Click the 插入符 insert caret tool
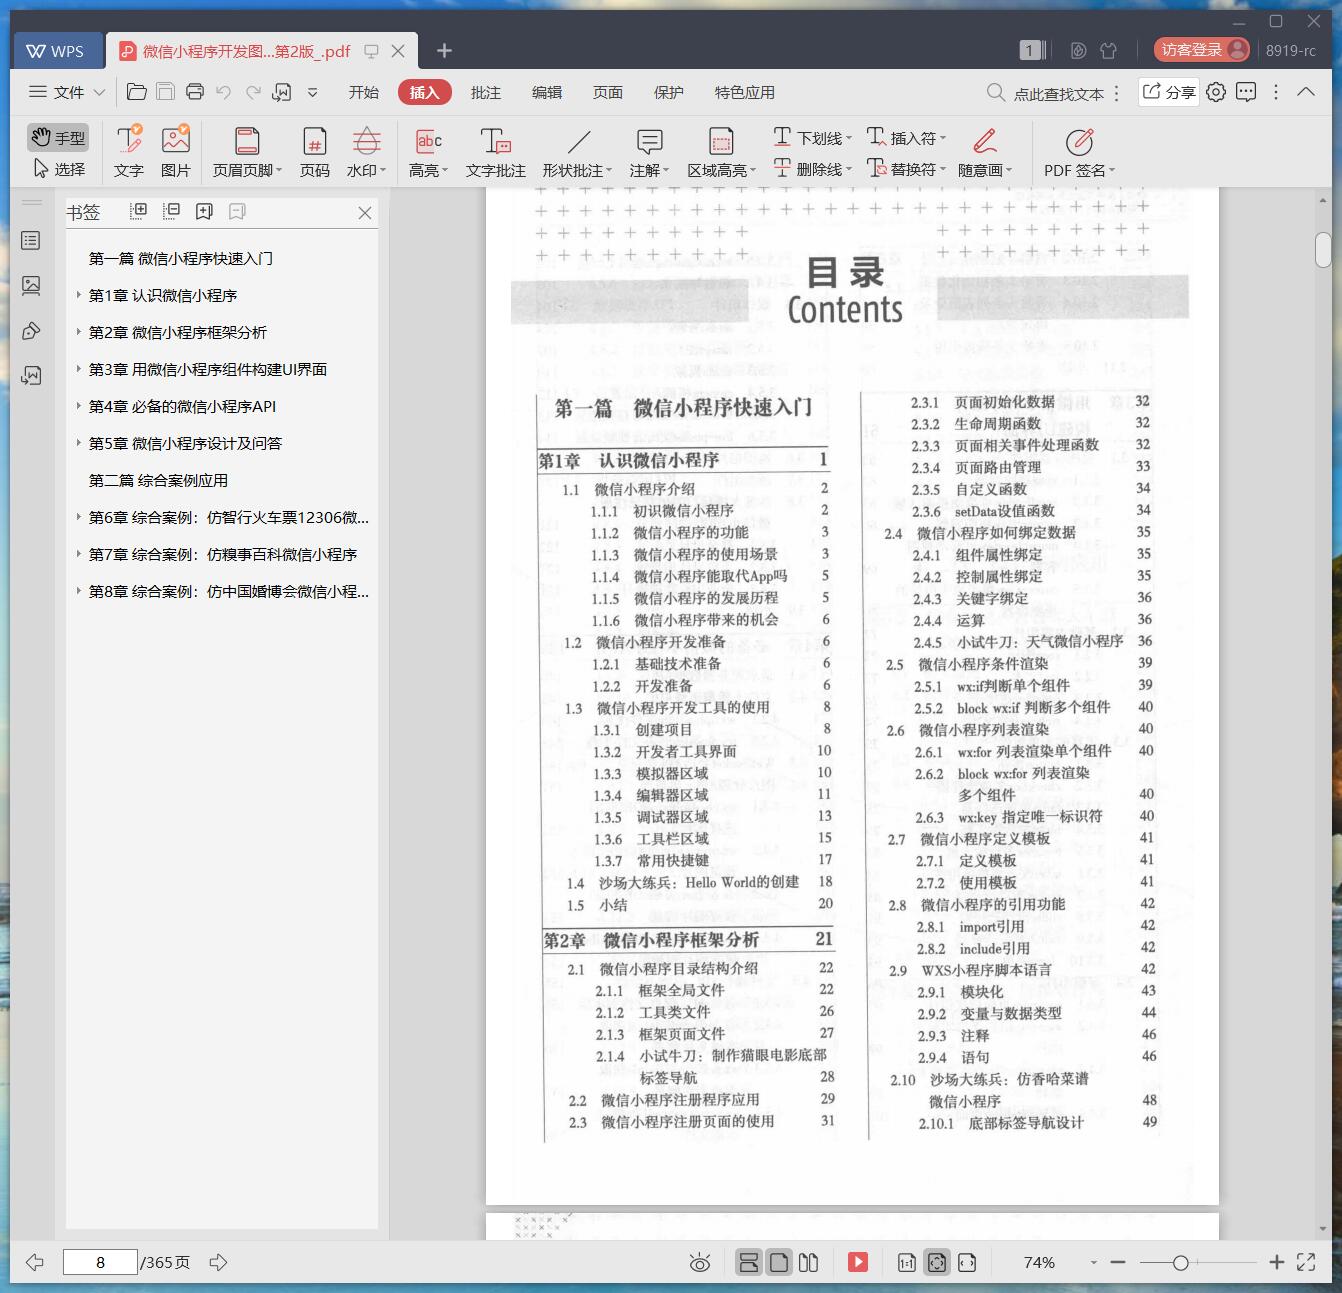Viewport: 1342px width, 1293px height. coord(906,137)
